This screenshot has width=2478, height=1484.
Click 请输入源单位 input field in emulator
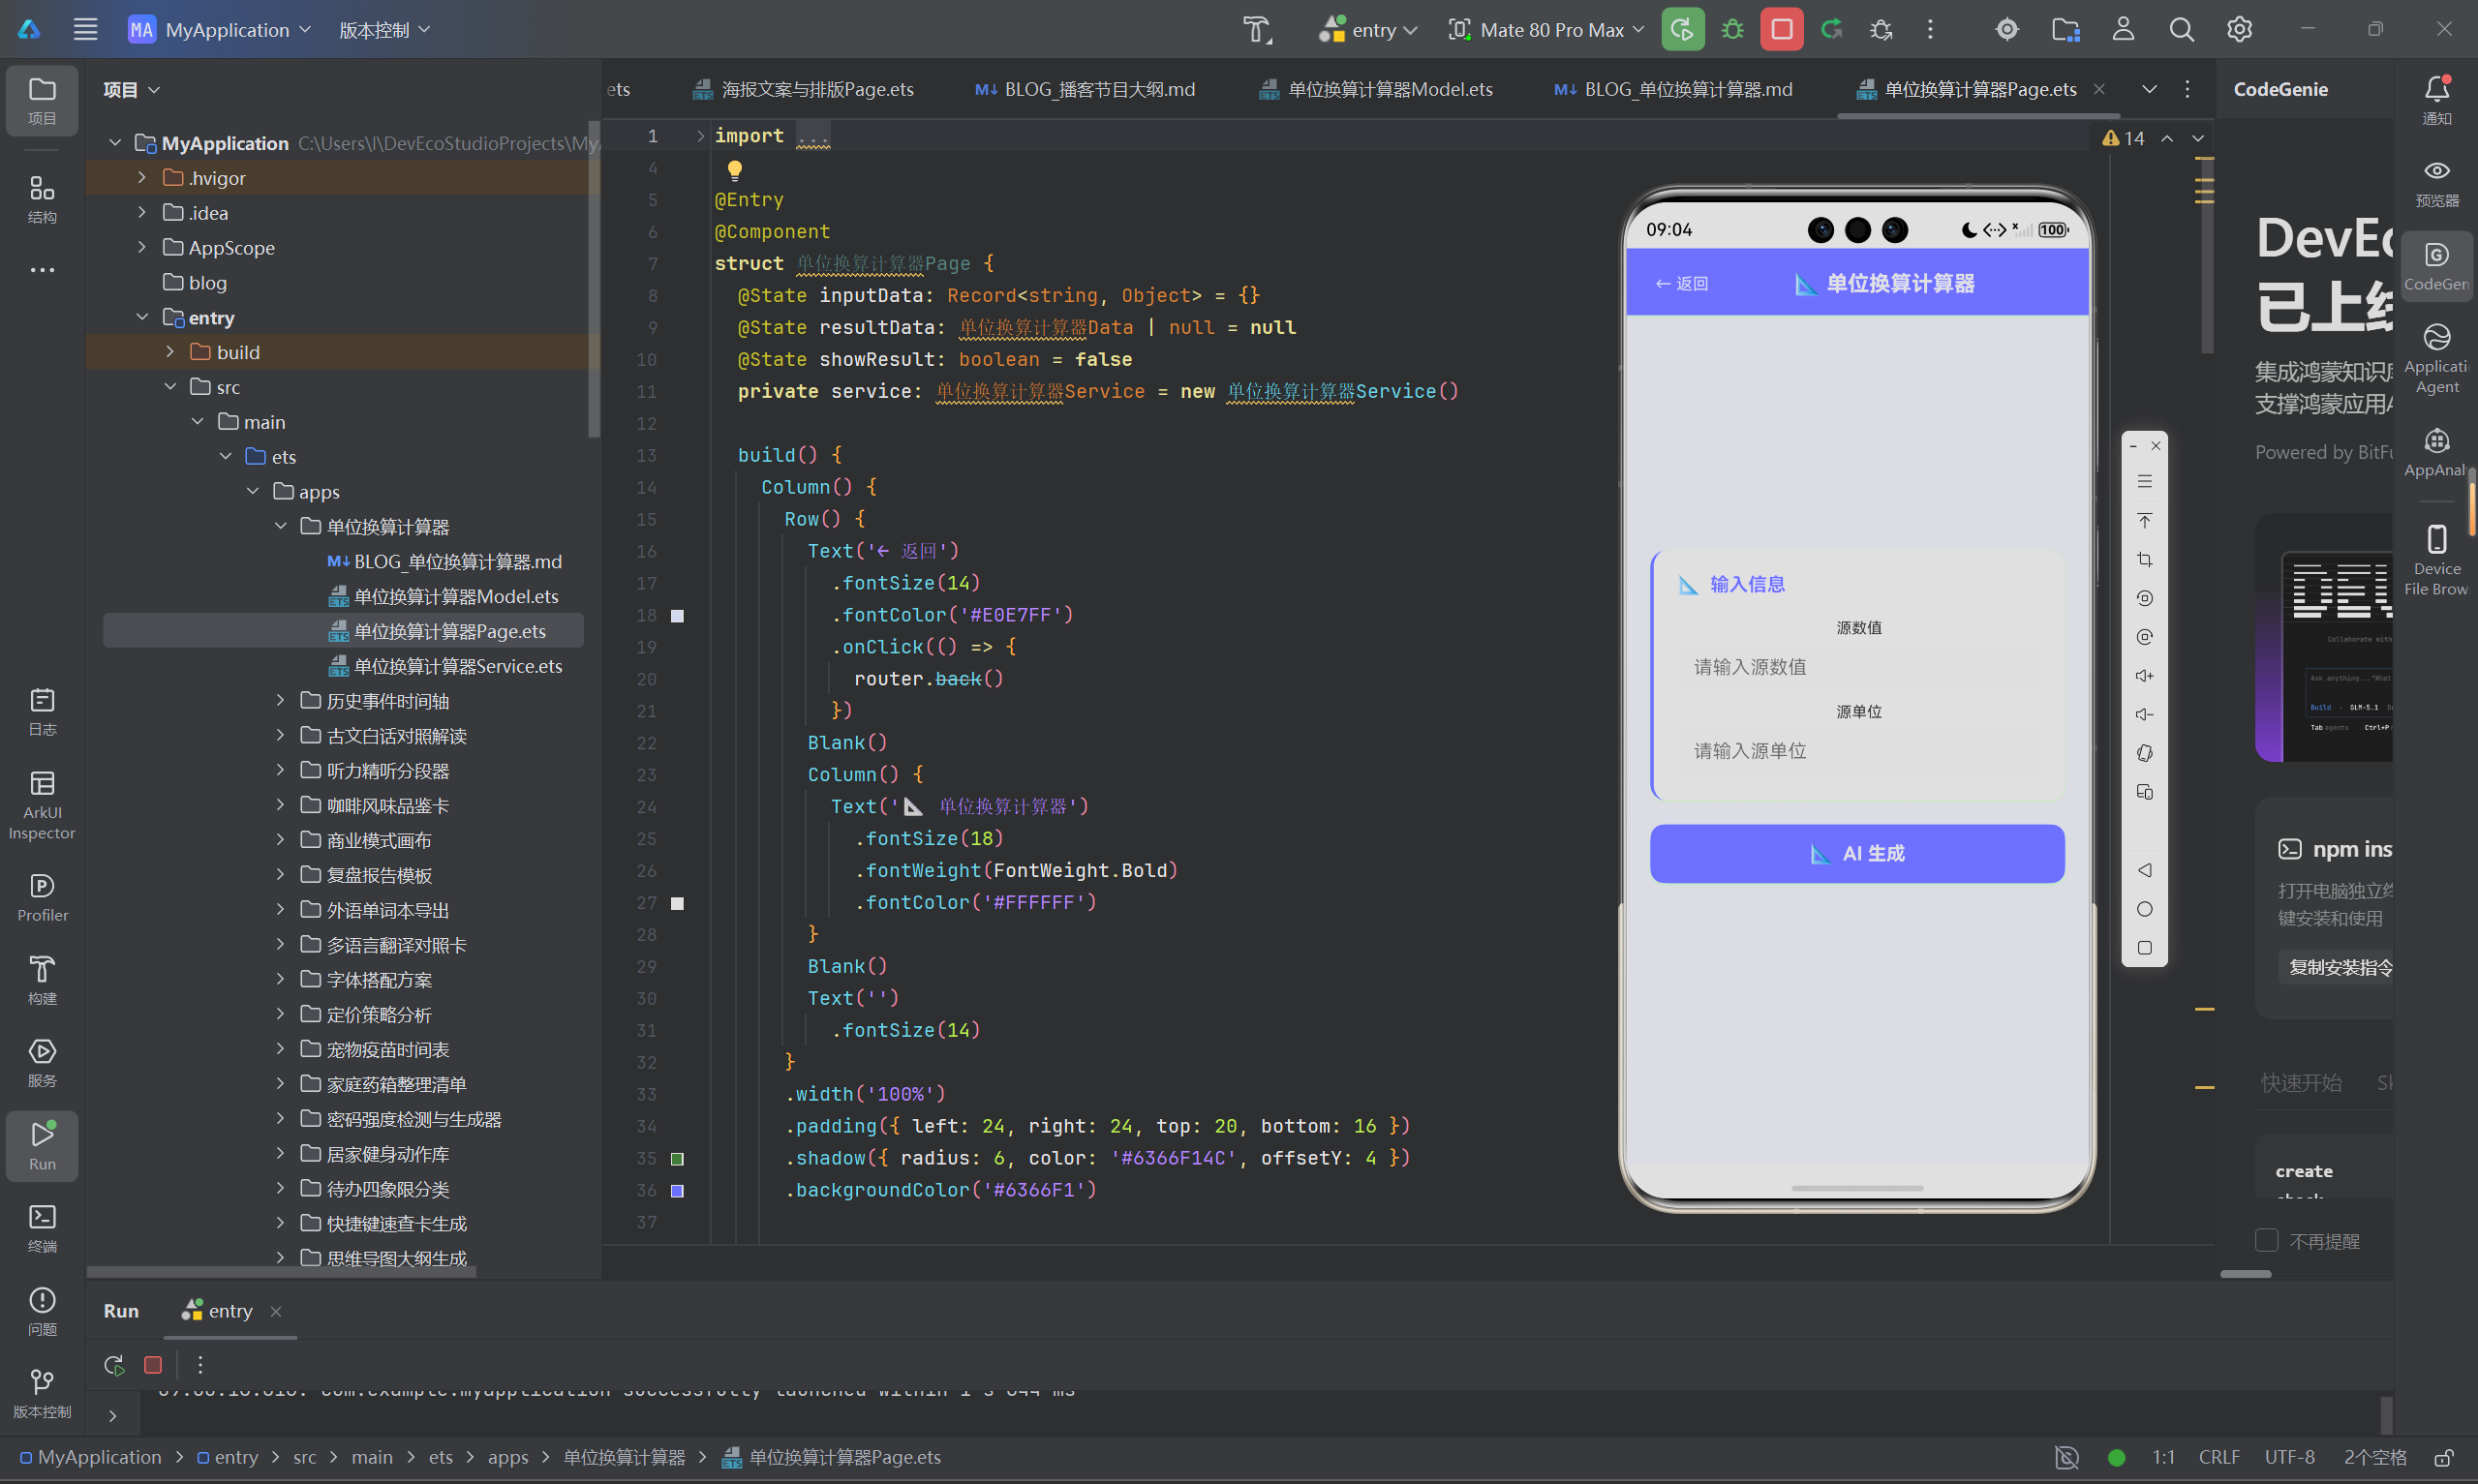1856,751
